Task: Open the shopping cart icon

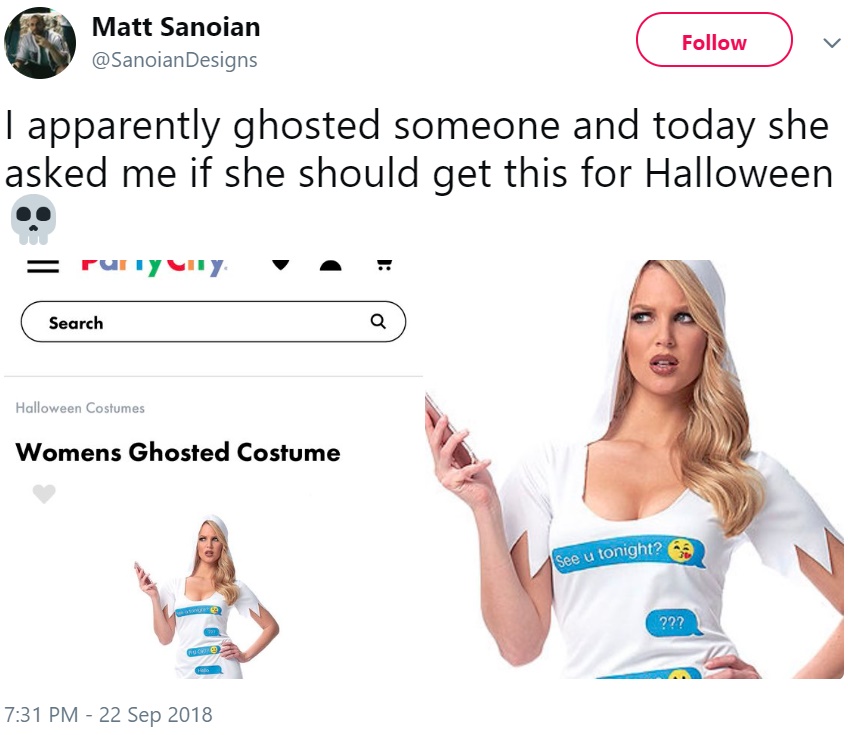Action: pyautogui.click(x=385, y=265)
